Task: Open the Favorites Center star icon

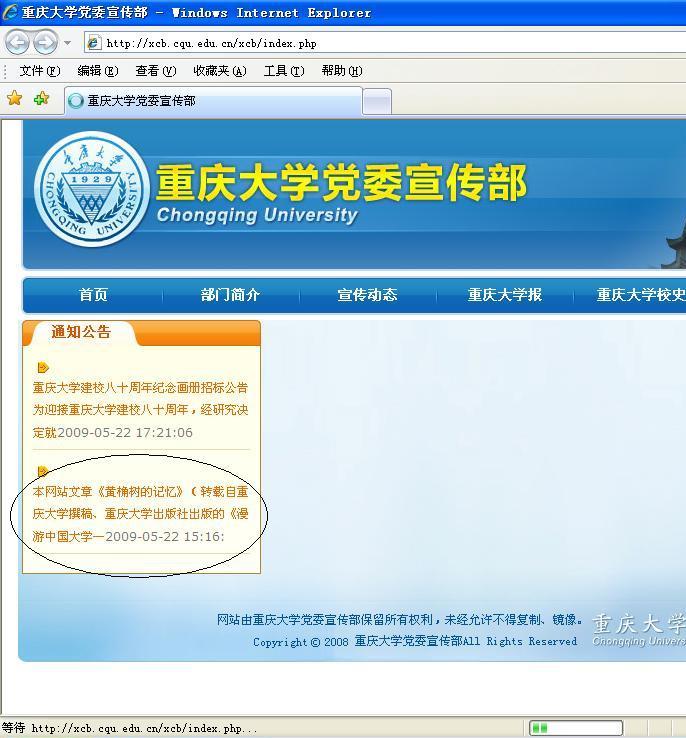Action: coord(15,98)
